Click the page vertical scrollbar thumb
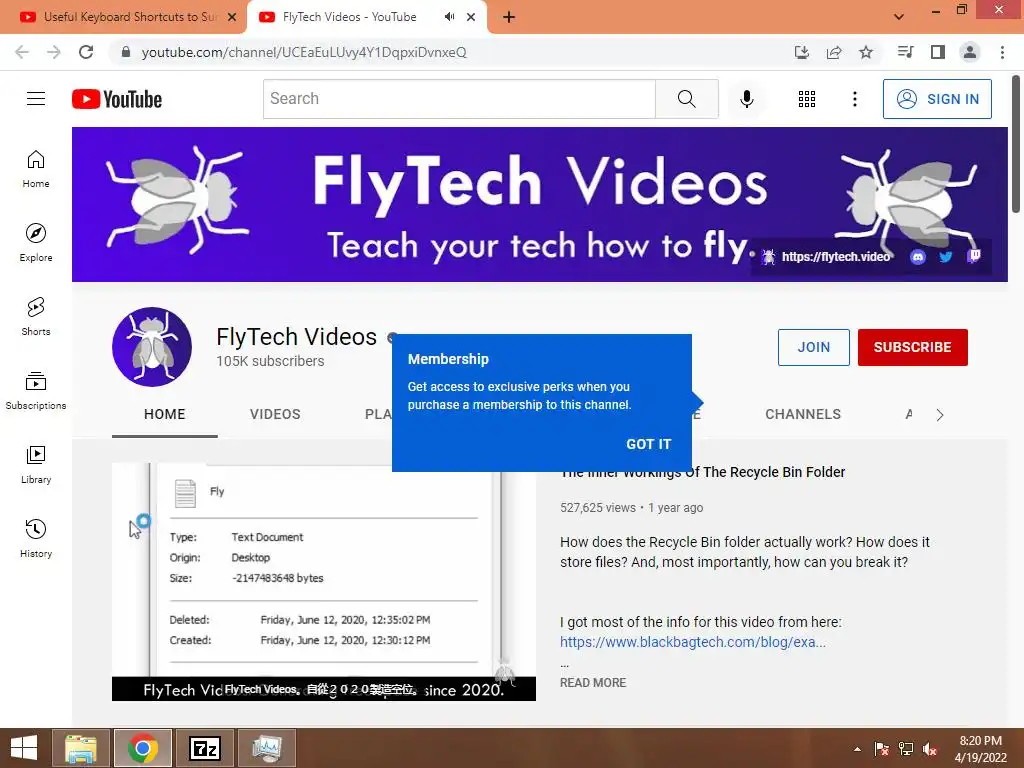 click(x=1016, y=144)
